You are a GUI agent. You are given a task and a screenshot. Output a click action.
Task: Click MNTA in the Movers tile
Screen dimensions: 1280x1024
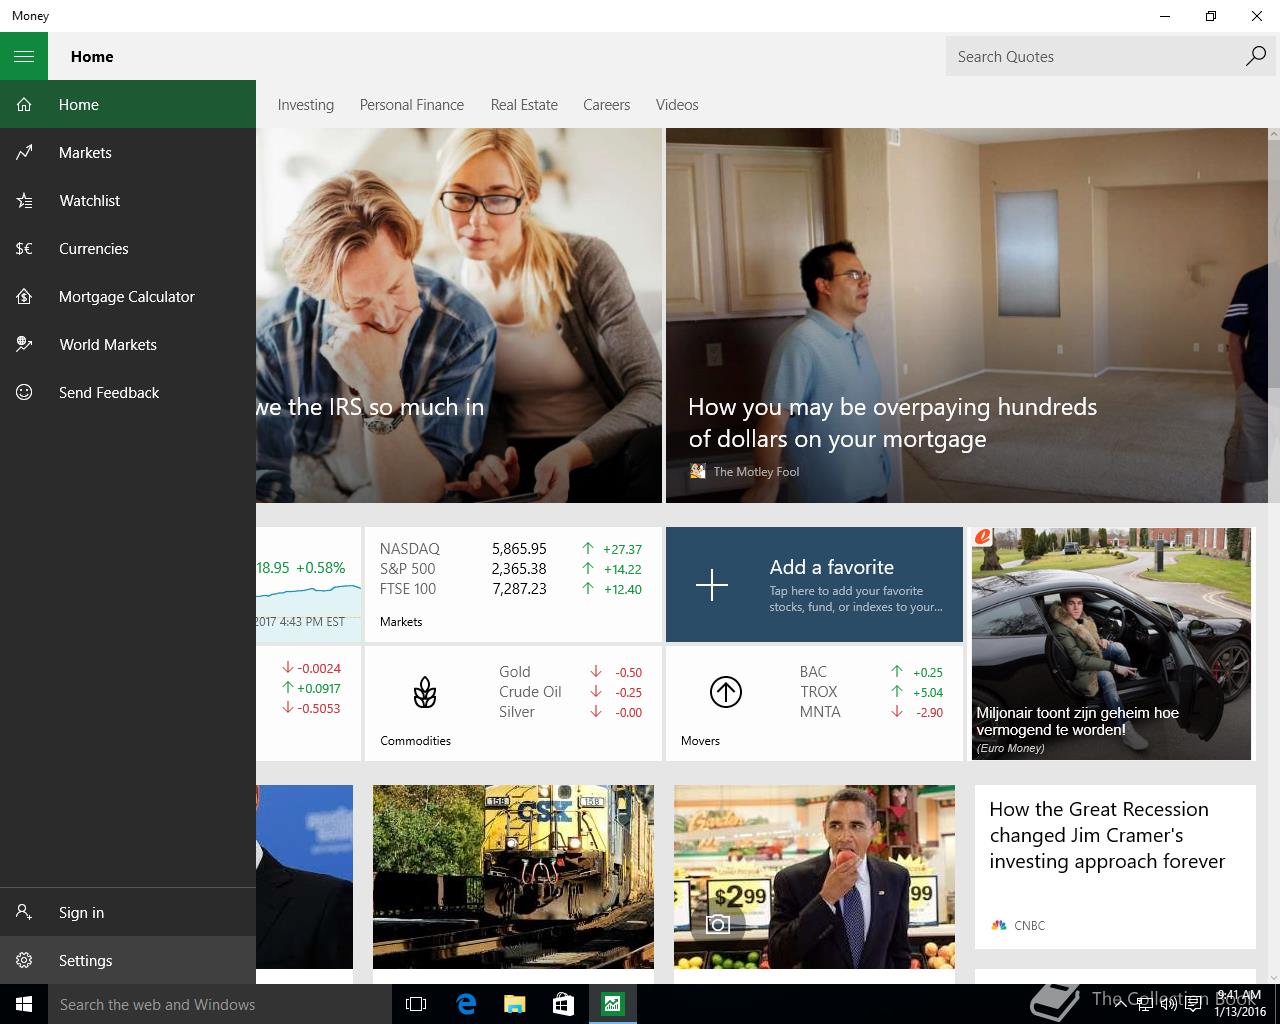(x=820, y=711)
